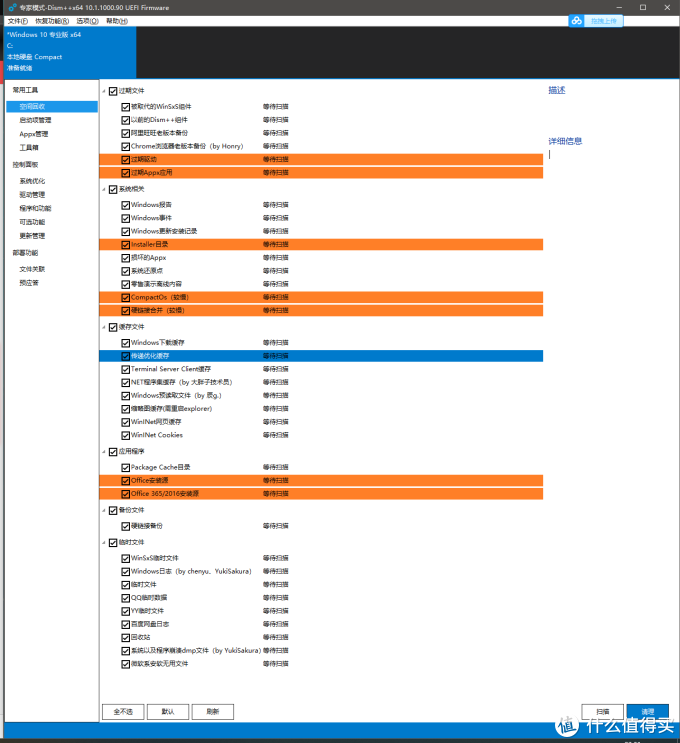The width and height of the screenshot is (680, 743).
Task: Uncheck the 缓存文件 group checkbox
Action: click(x=113, y=327)
